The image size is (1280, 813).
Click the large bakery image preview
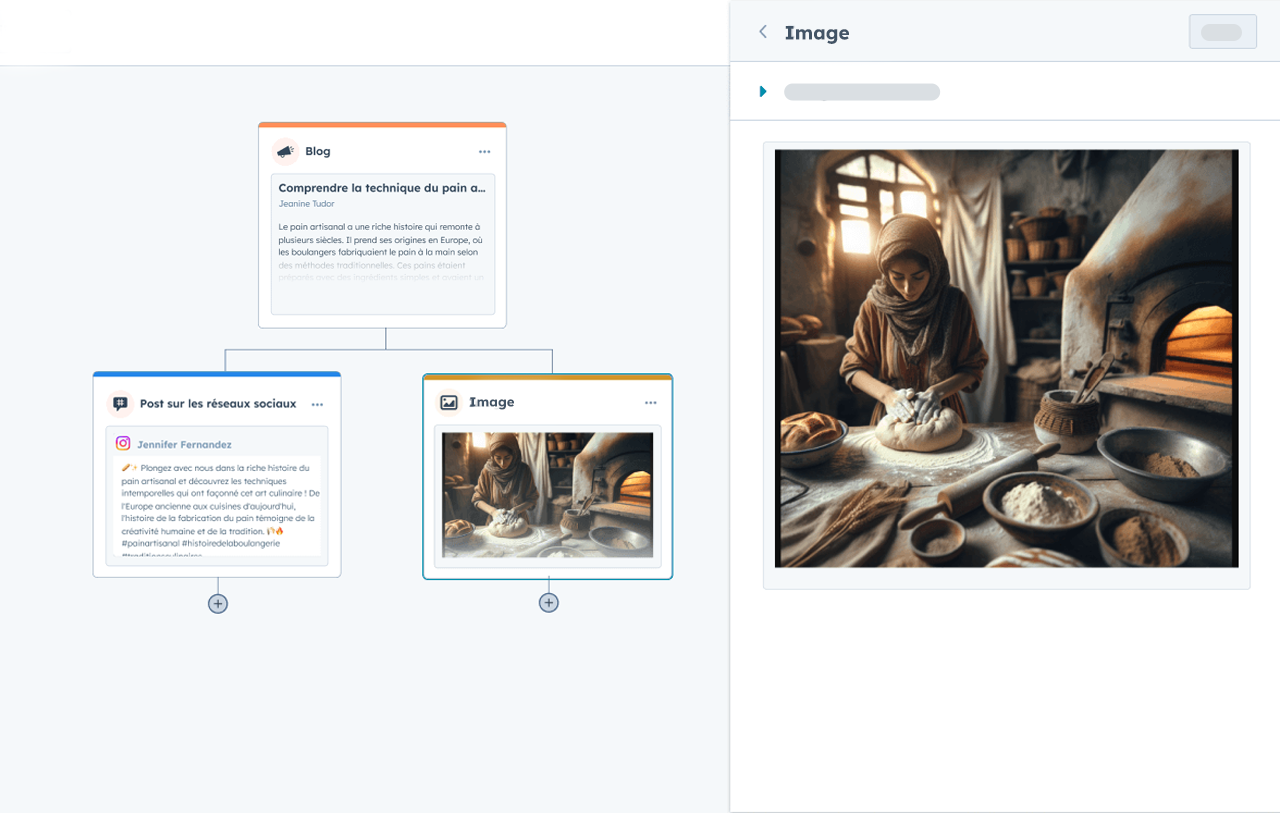click(1006, 358)
